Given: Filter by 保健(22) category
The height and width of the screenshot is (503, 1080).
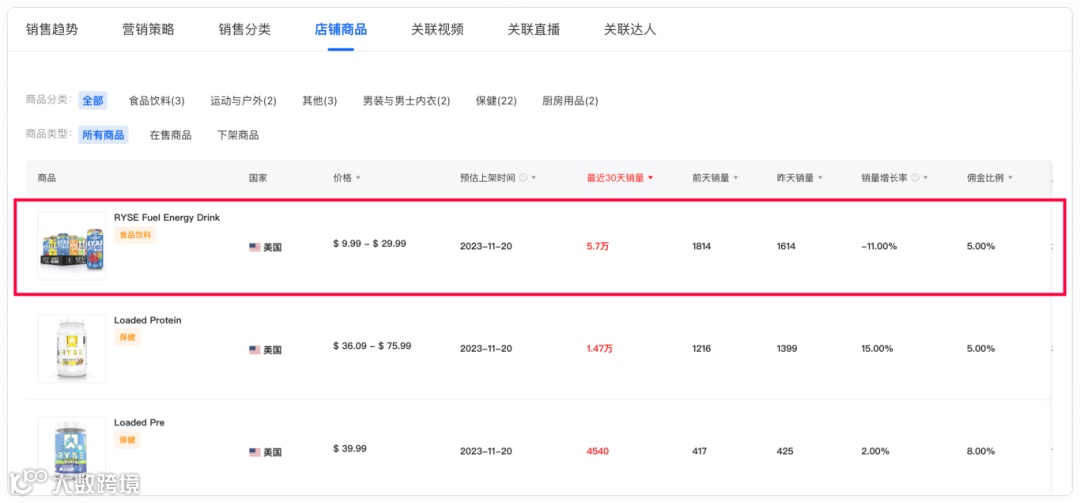Looking at the screenshot, I should click(496, 101).
